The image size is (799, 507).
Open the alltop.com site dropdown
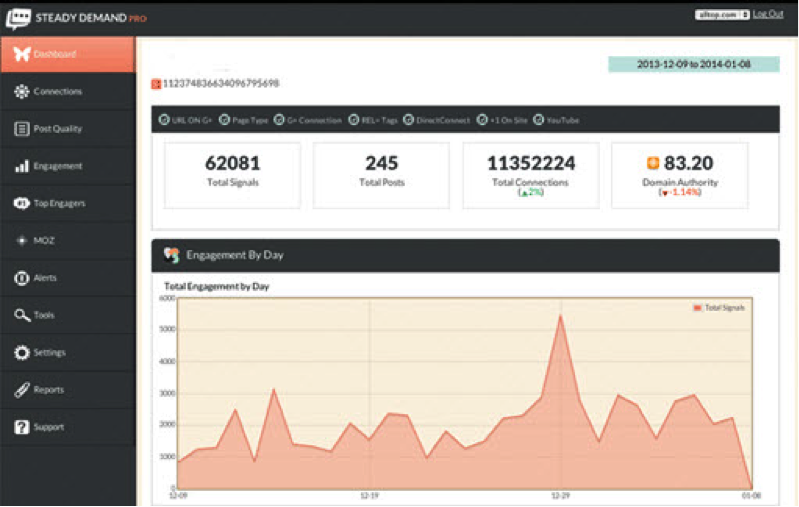coord(722,15)
